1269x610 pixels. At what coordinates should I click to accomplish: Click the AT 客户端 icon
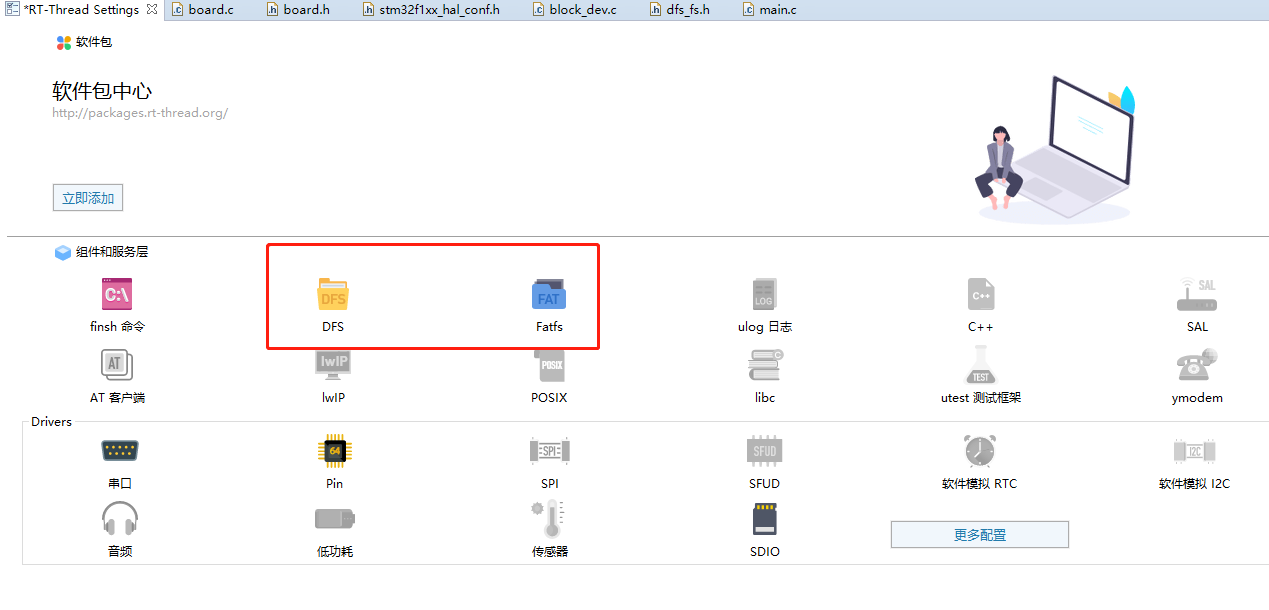(x=117, y=370)
